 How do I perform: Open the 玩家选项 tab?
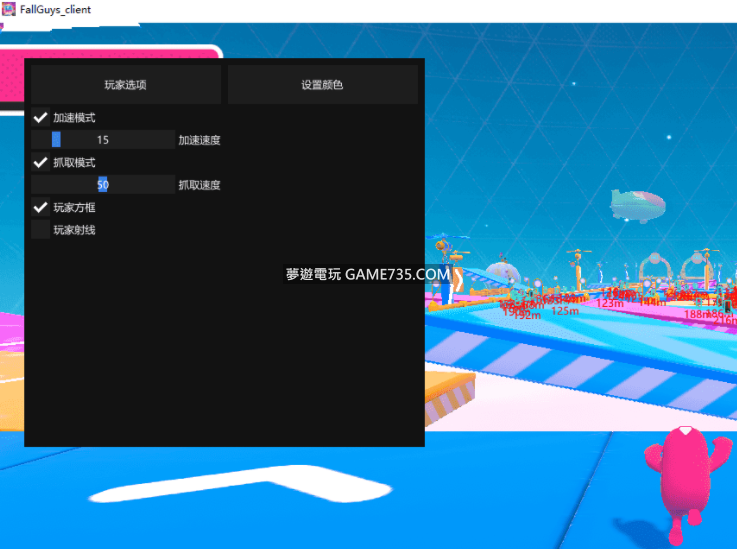125,85
